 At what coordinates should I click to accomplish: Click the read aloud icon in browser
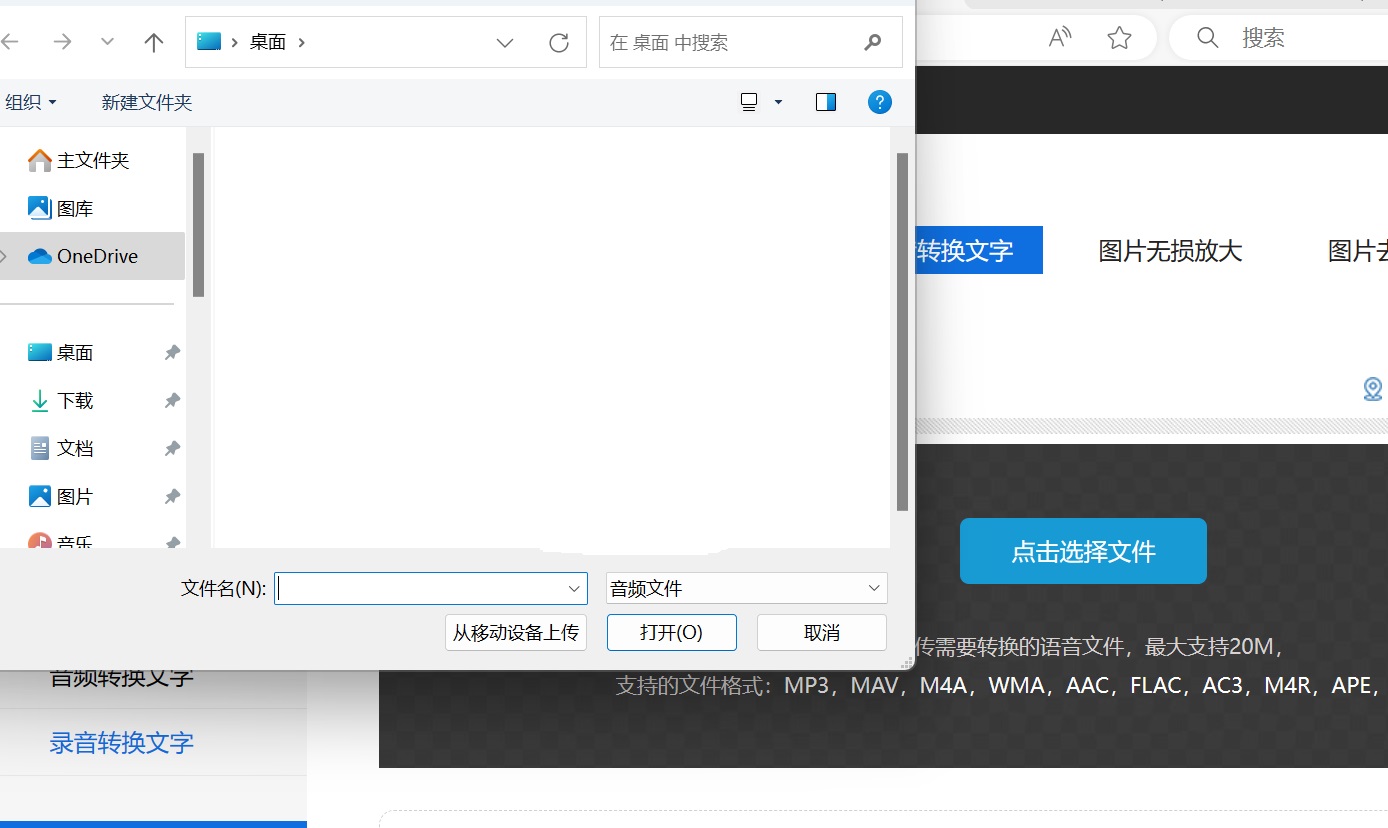pyautogui.click(x=1060, y=38)
